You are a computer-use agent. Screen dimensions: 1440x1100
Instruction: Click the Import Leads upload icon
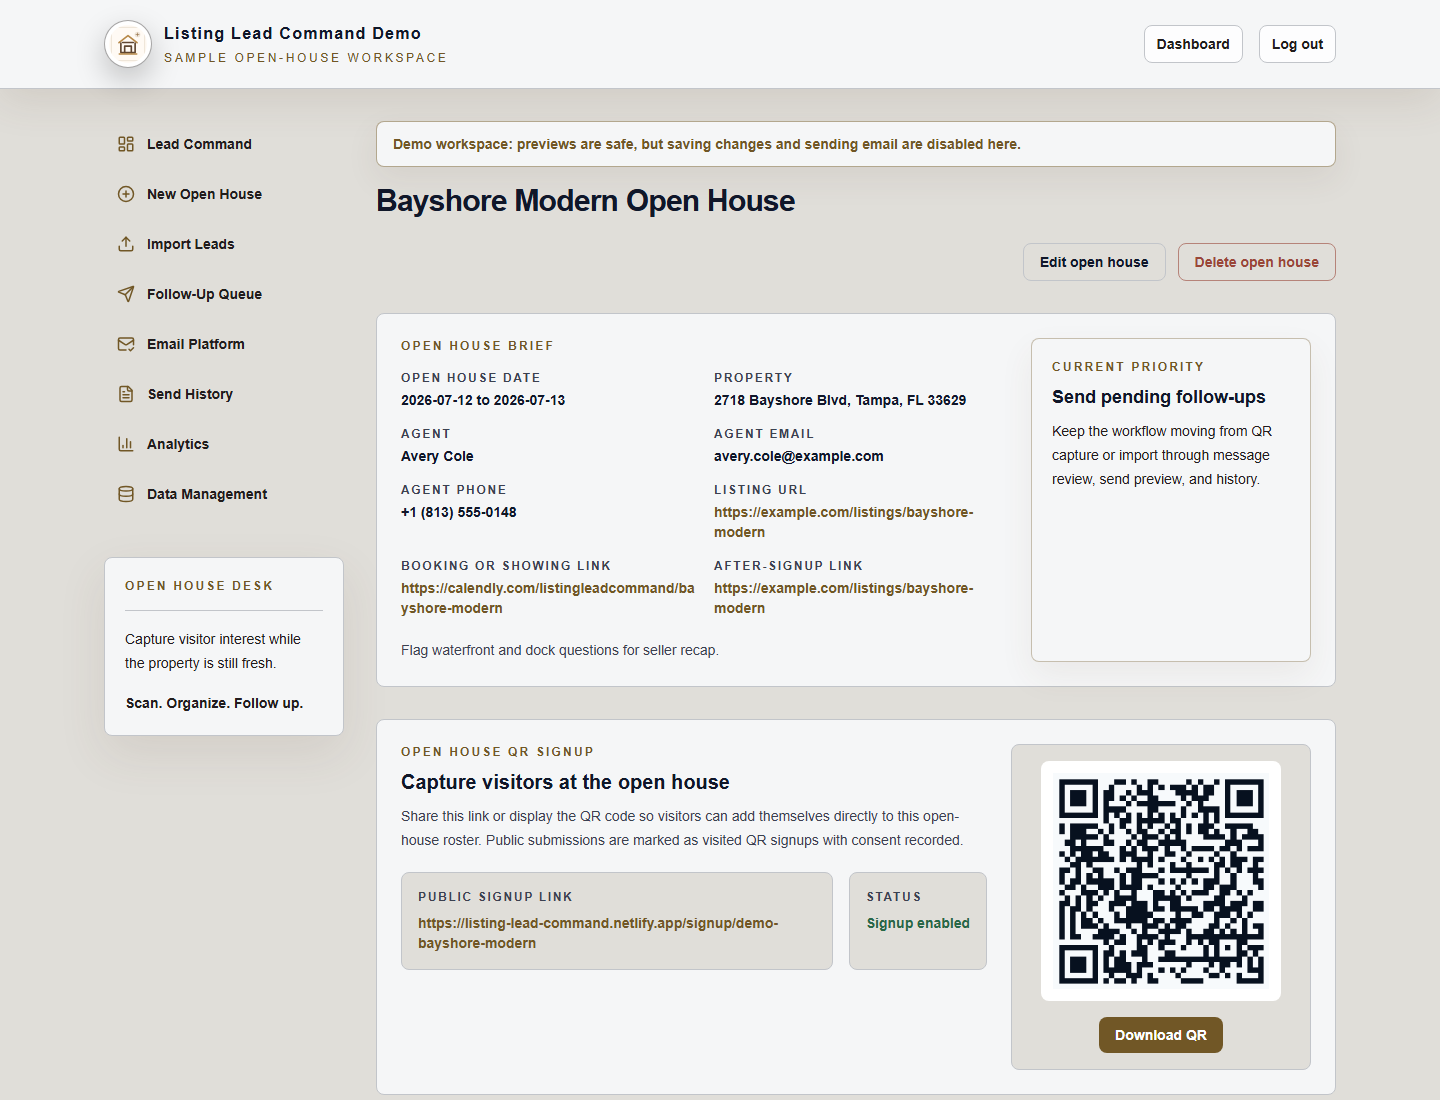pyautogui.click(x=126, y=244)
